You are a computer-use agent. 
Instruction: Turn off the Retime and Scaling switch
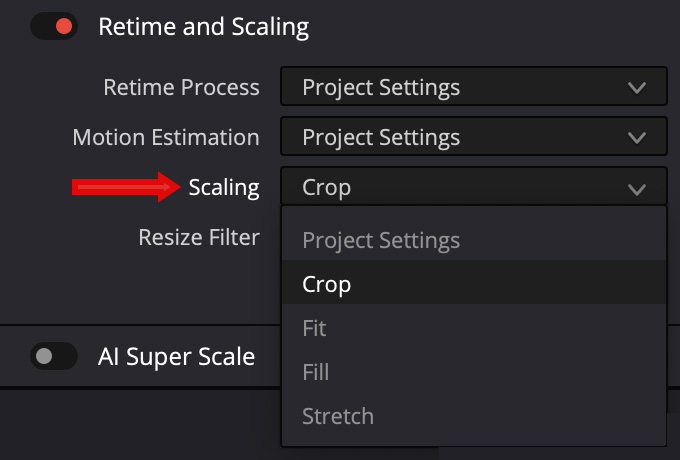pos(53,27)
